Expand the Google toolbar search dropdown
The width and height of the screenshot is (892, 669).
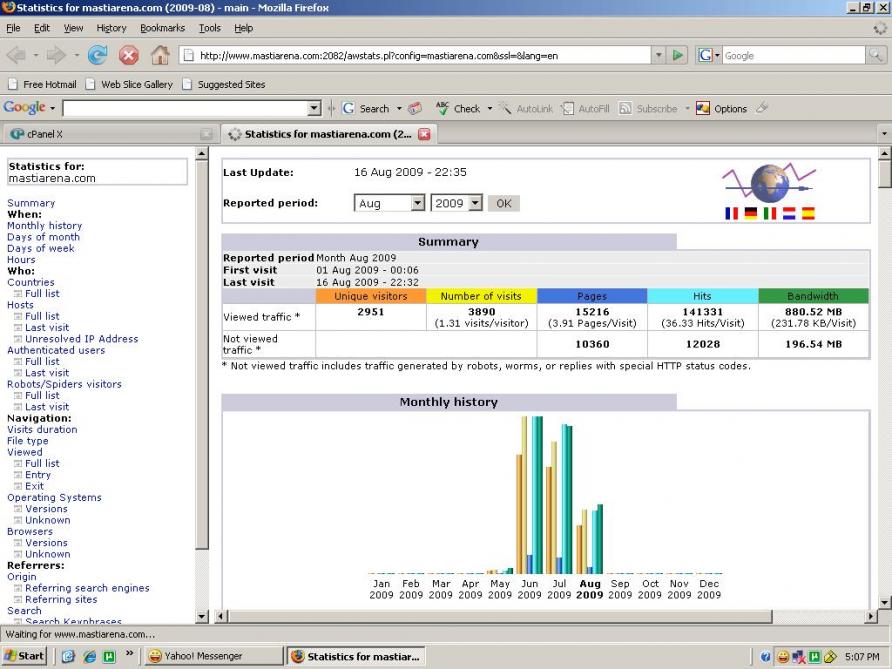click(x=315, y=108)
